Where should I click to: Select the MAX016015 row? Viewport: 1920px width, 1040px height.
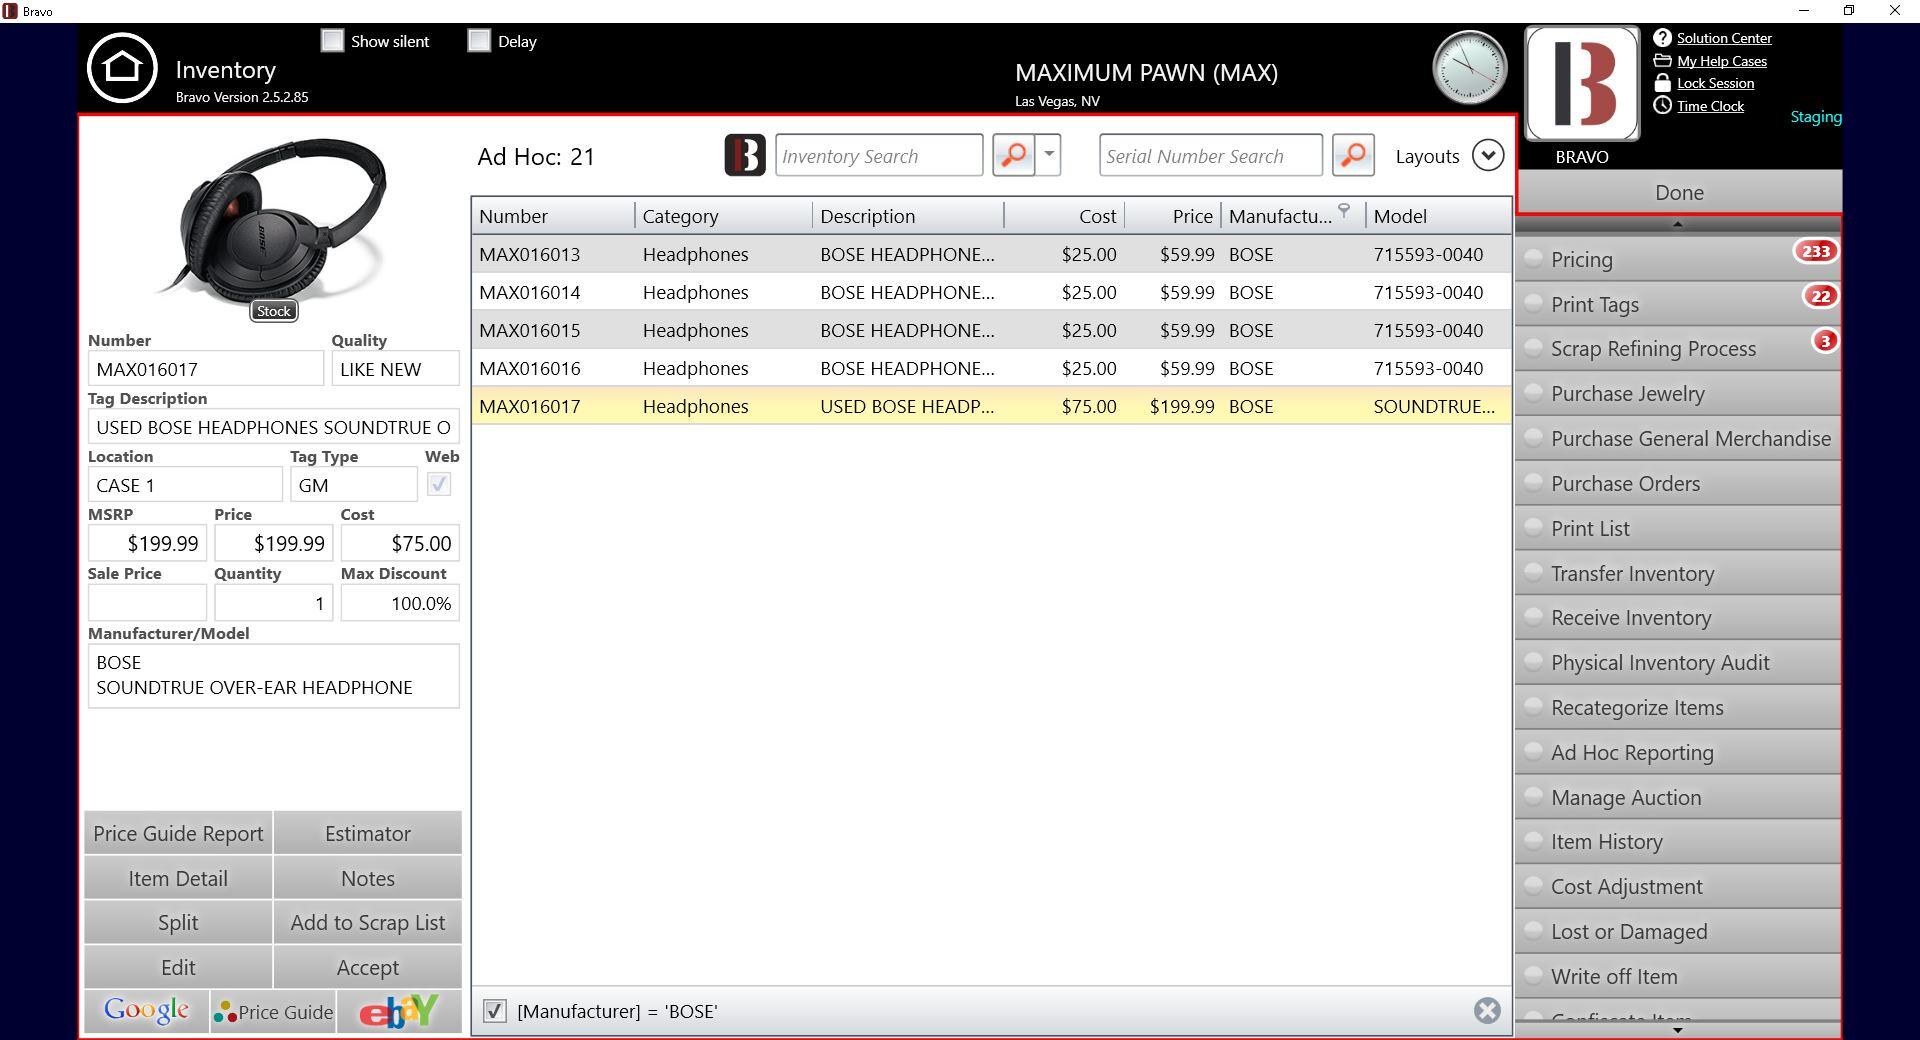click(x=991, y=330)
